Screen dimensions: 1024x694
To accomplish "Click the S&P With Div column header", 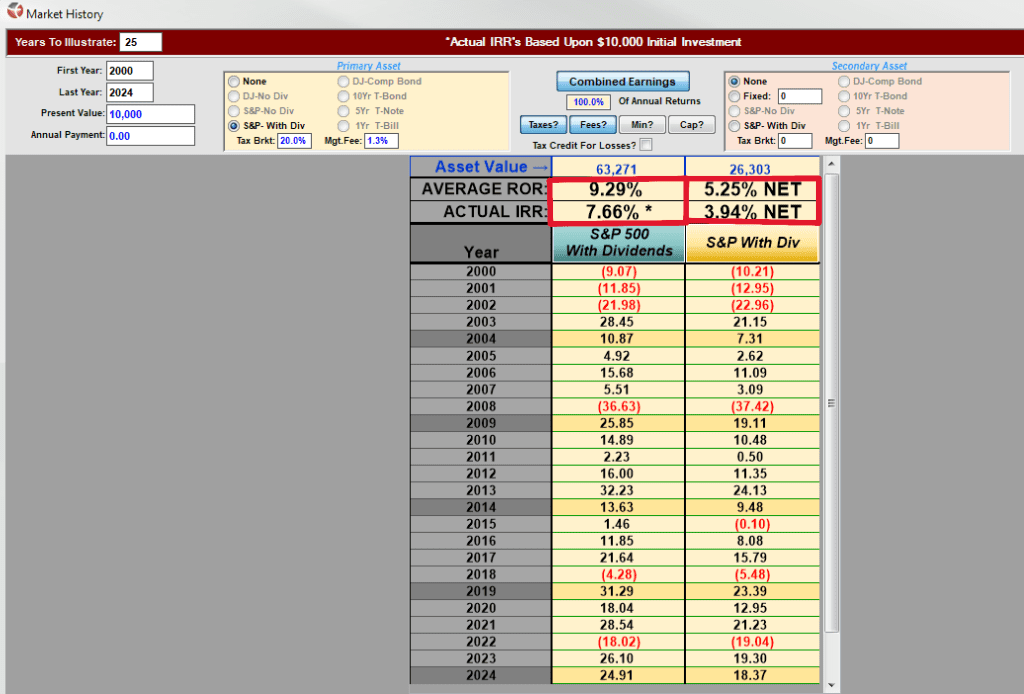I will [753, 243].
